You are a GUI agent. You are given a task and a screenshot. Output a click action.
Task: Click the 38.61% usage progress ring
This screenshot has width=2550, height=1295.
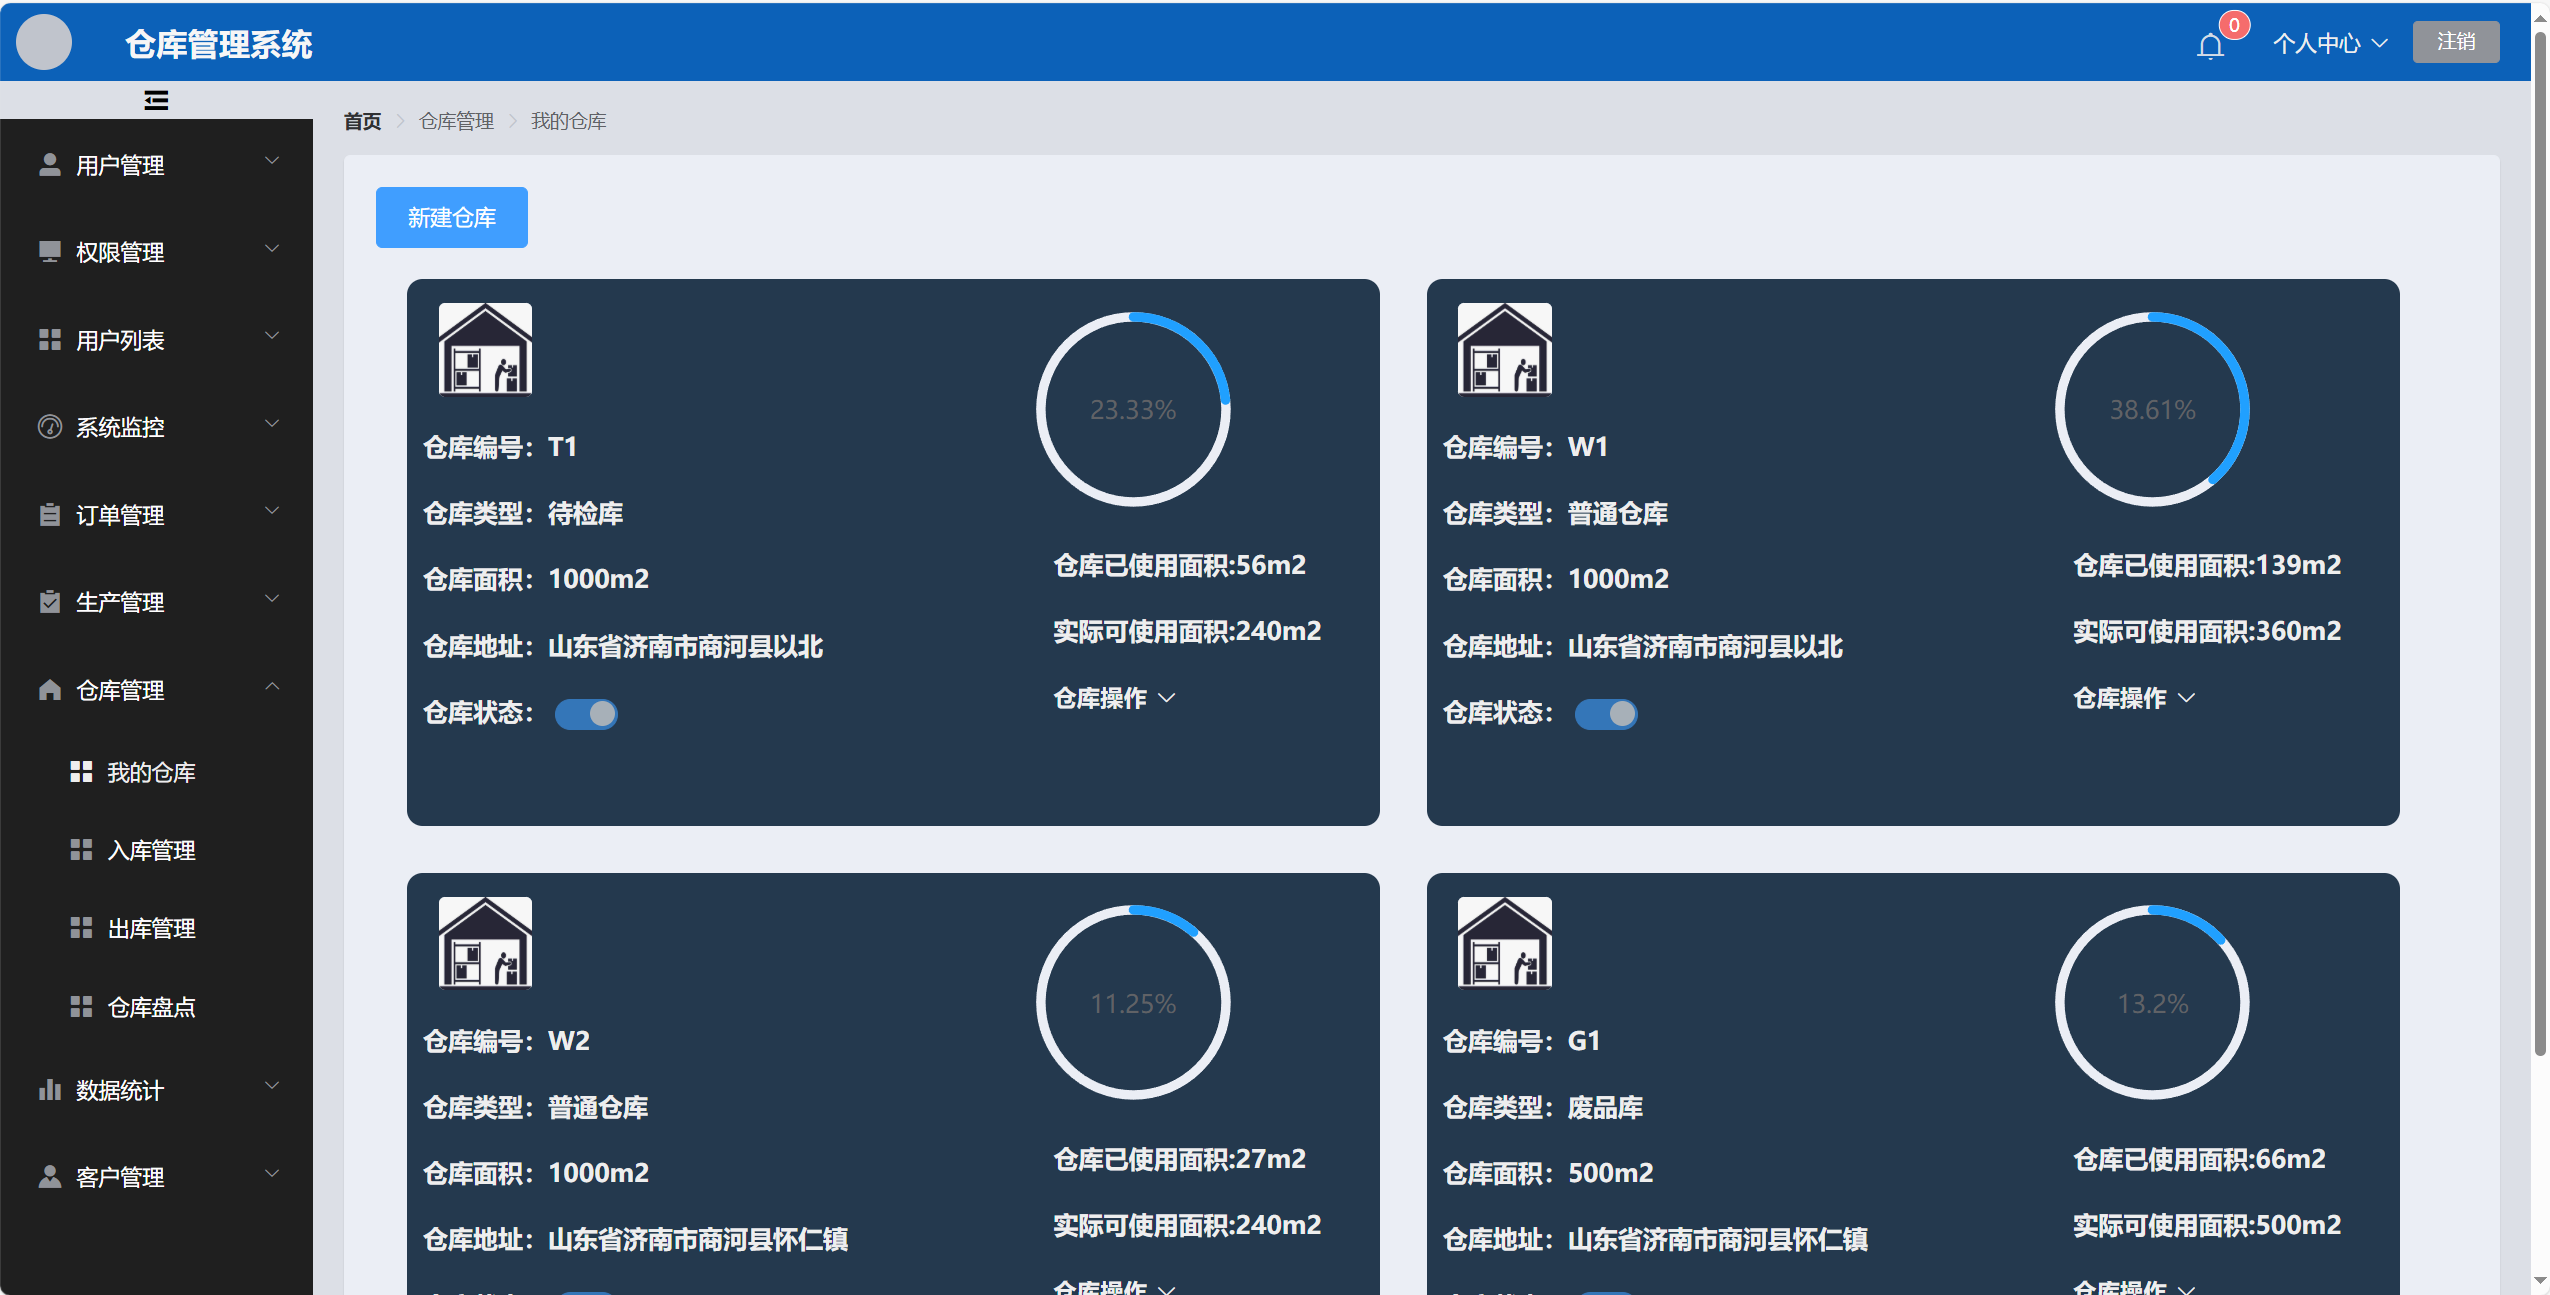tap(2150, 409)
